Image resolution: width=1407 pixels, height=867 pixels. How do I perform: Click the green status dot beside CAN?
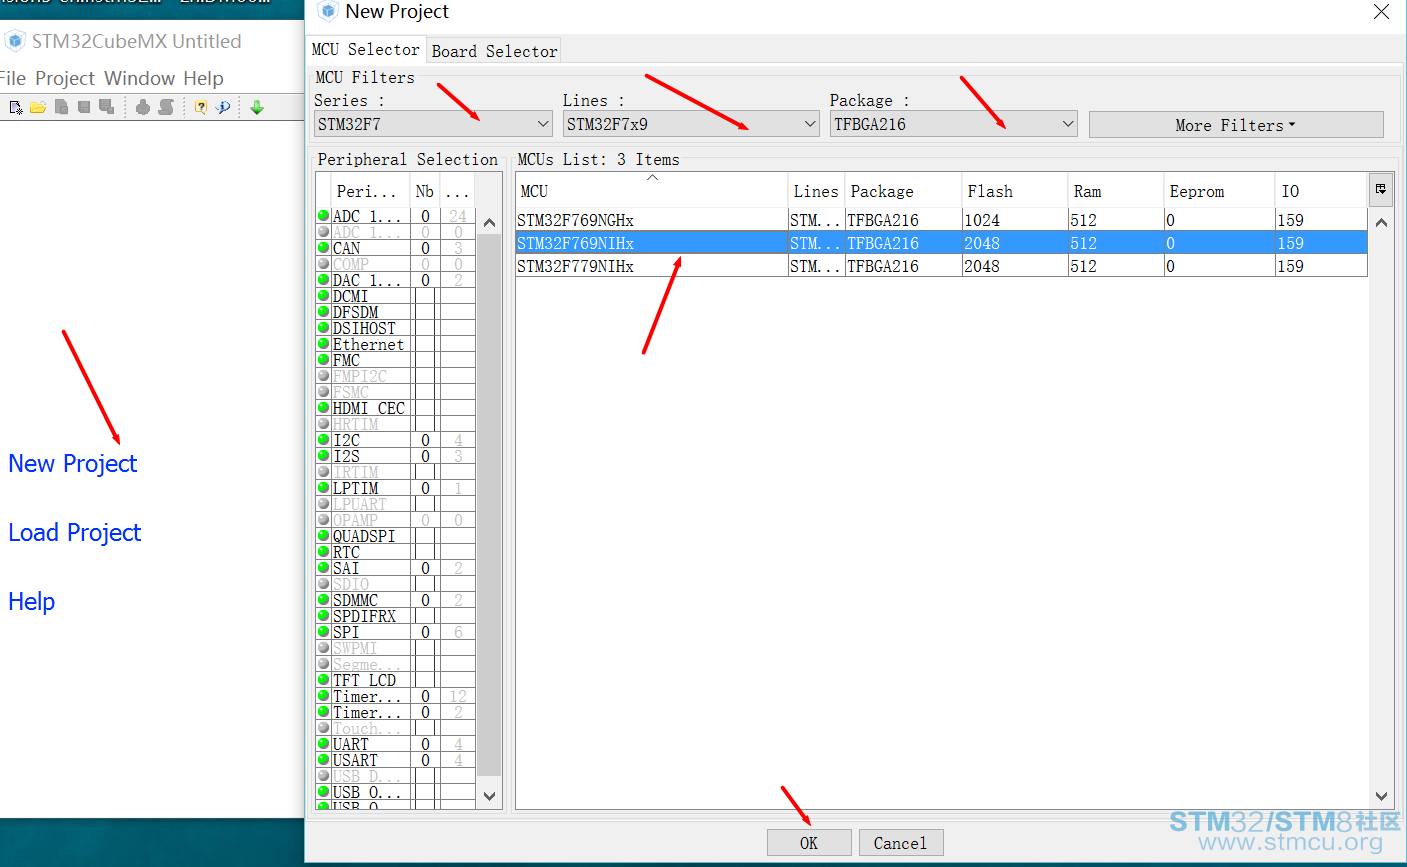(x=323, y=247)
